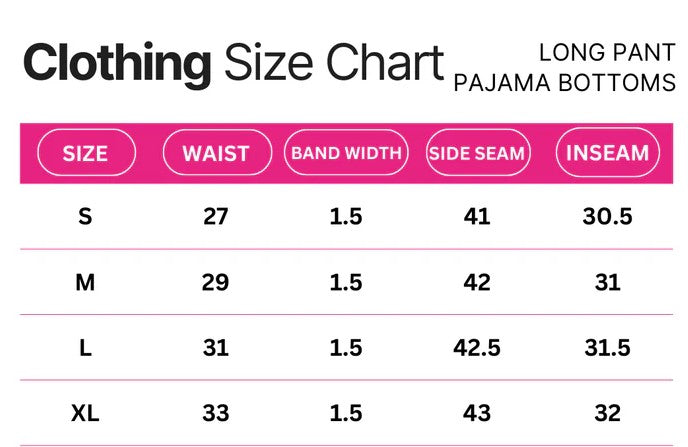The image size is (688, 447).
Task: Click inseam value 32 for size XL
Action: (x=607, y=413)
